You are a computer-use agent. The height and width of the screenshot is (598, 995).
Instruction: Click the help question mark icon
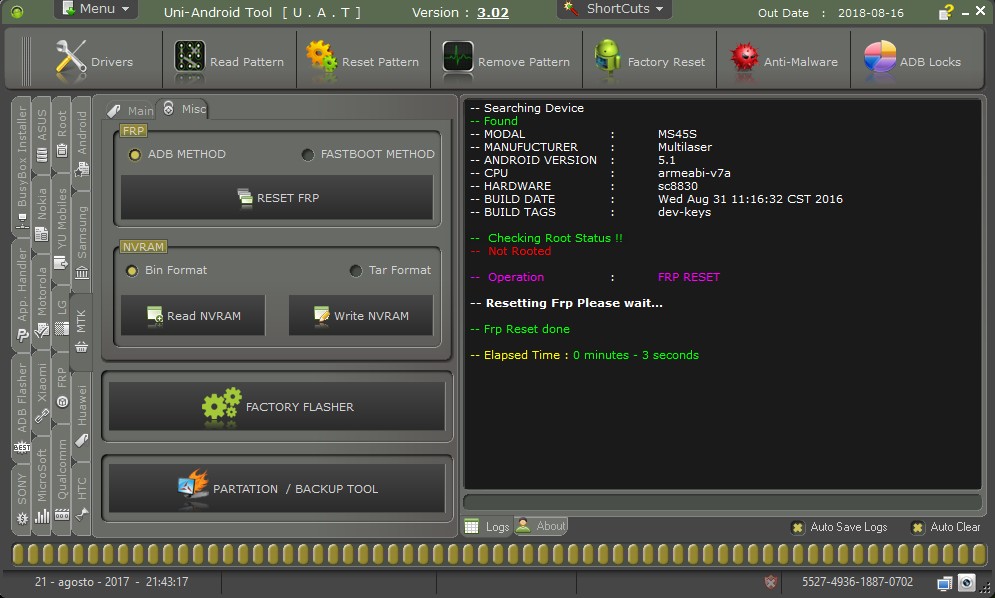tap(946, 12)
